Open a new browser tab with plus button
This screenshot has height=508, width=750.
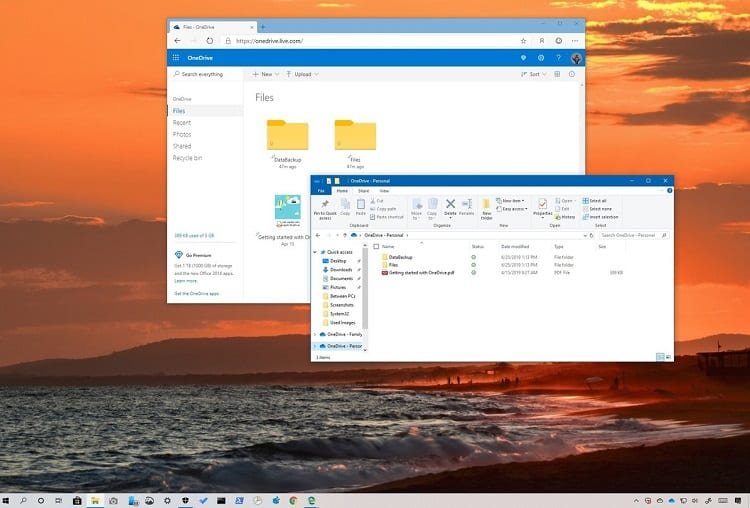point(263,27)
